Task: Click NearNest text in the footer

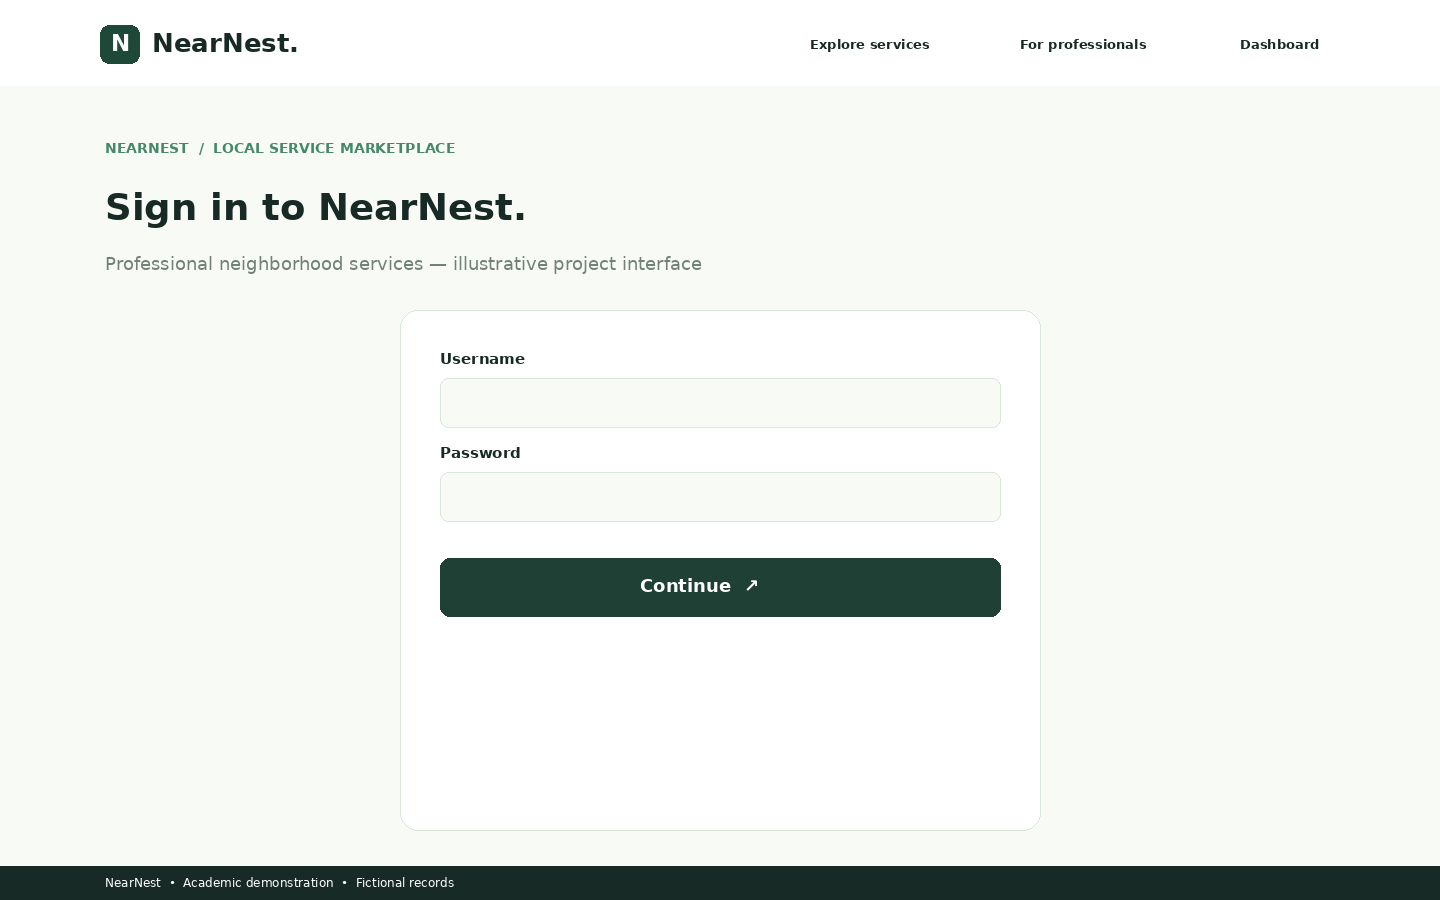Action: [x=133, y=883]
